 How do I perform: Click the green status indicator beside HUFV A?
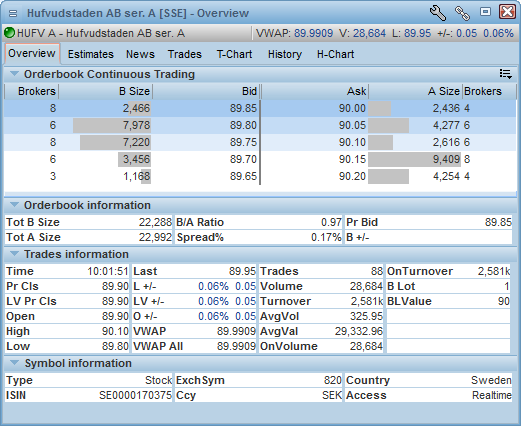tap(9, 33)
